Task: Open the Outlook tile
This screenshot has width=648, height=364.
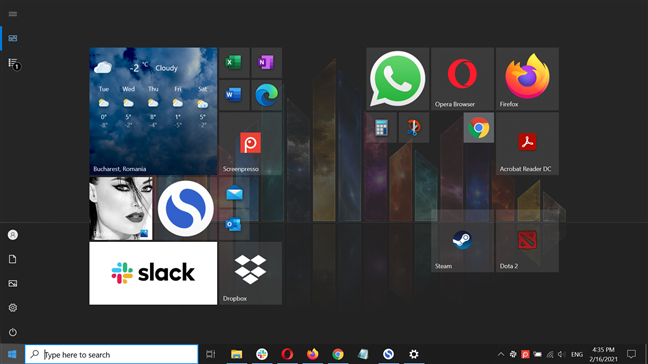Action: pos(234,225)
